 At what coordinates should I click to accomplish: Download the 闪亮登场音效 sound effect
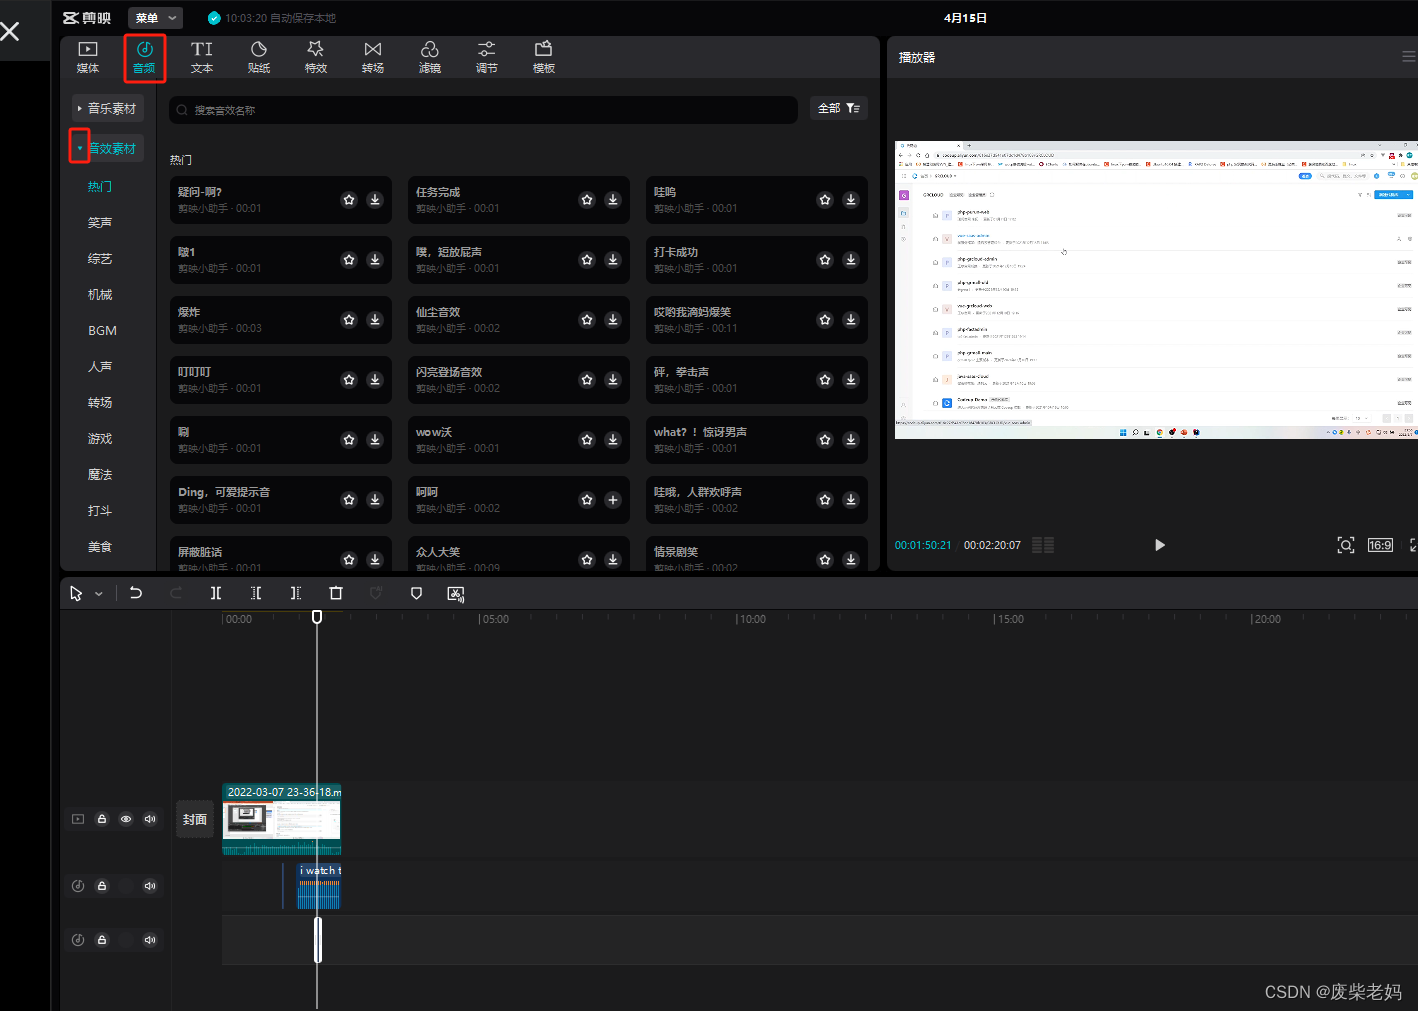pos(613,380)
